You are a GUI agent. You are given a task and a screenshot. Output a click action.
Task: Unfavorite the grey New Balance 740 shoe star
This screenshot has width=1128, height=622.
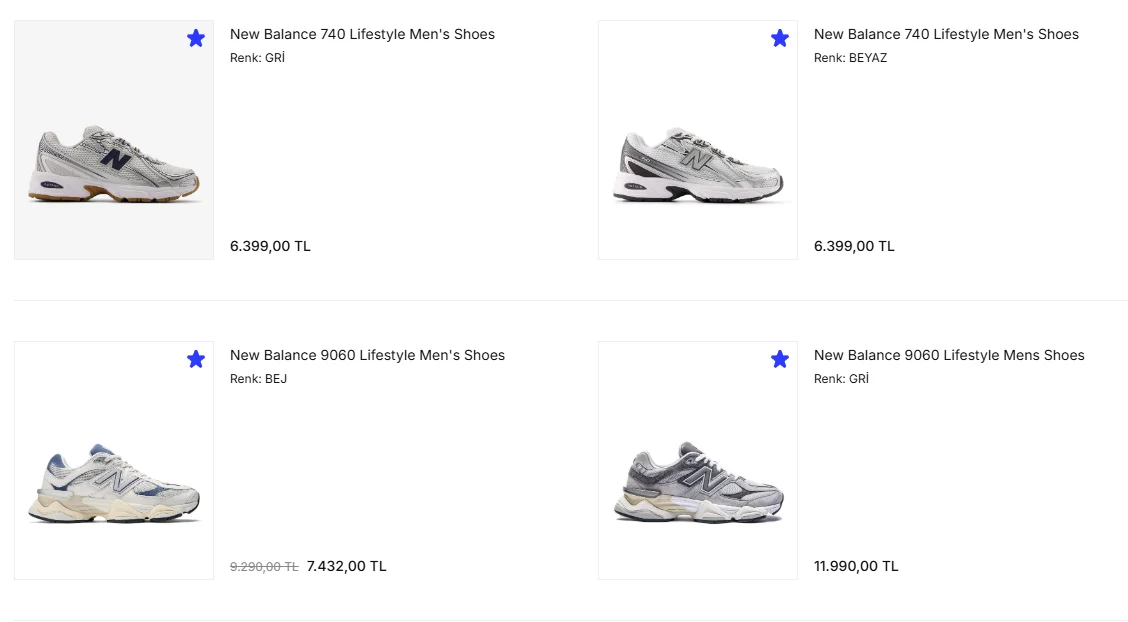[196, 38]
